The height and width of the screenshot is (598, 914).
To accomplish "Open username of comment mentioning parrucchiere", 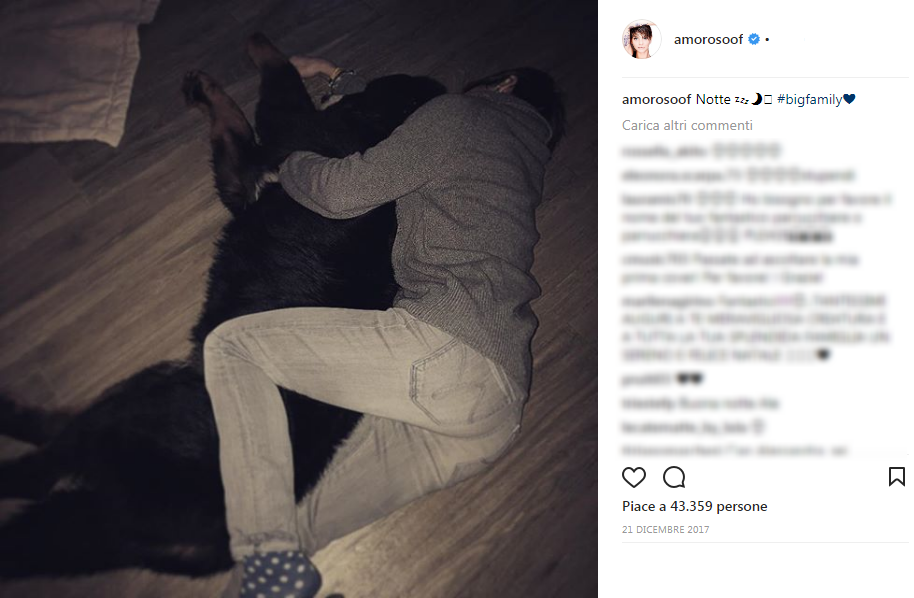I will [656, 199].
